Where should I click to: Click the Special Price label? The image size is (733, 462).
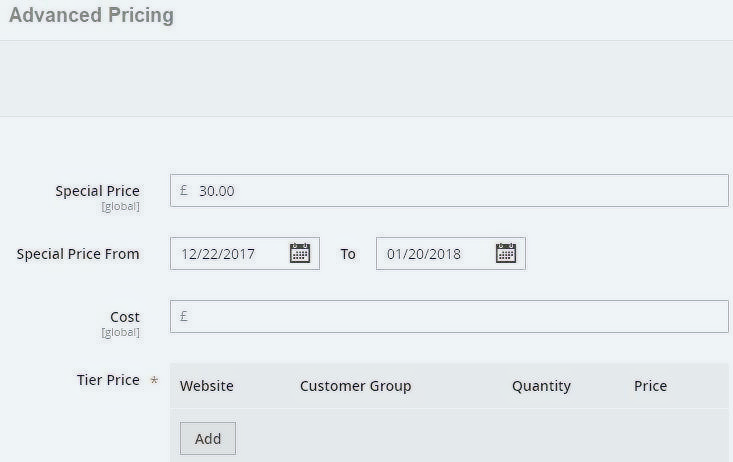click(97, 191)
